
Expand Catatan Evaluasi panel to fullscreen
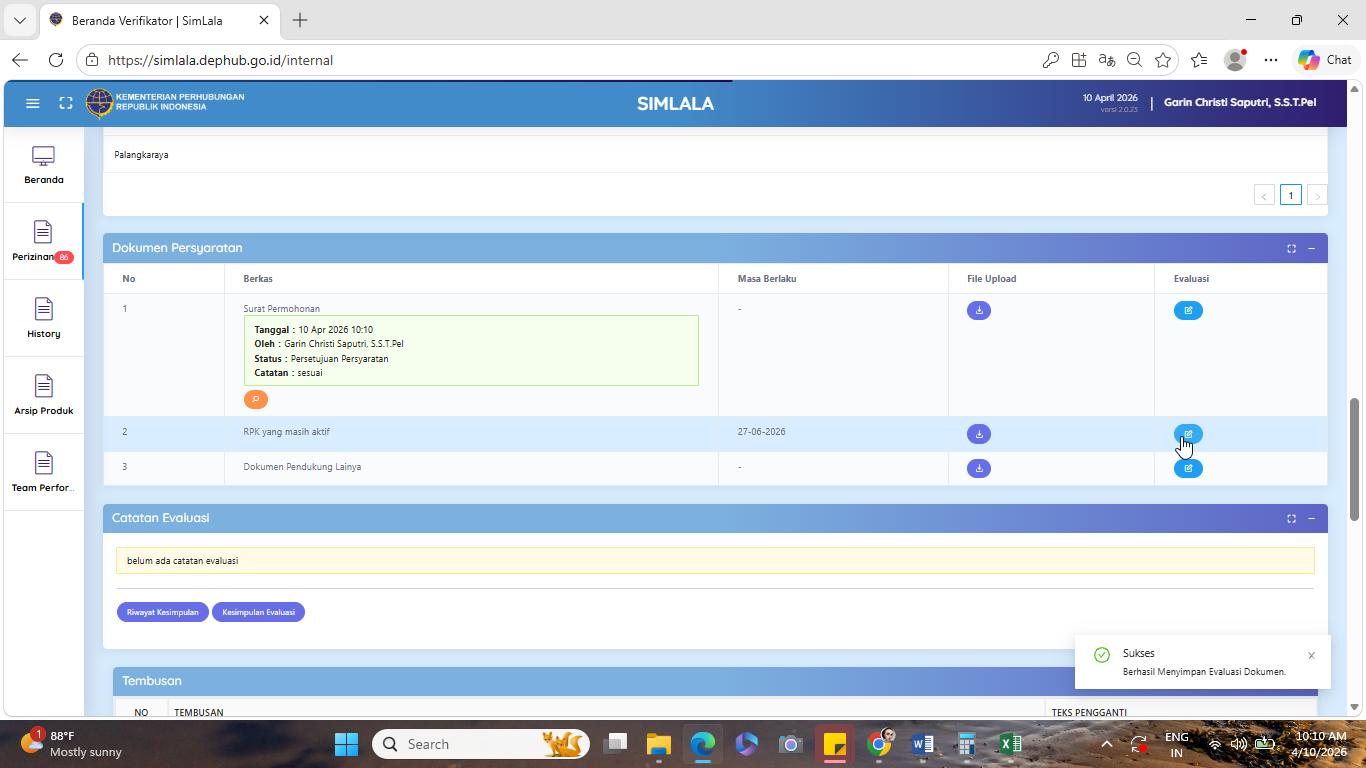1291,518
